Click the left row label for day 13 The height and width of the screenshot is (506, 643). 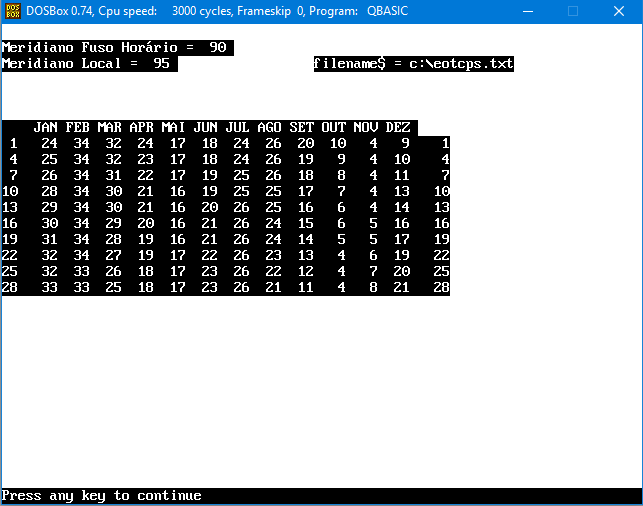coord(10,207)
